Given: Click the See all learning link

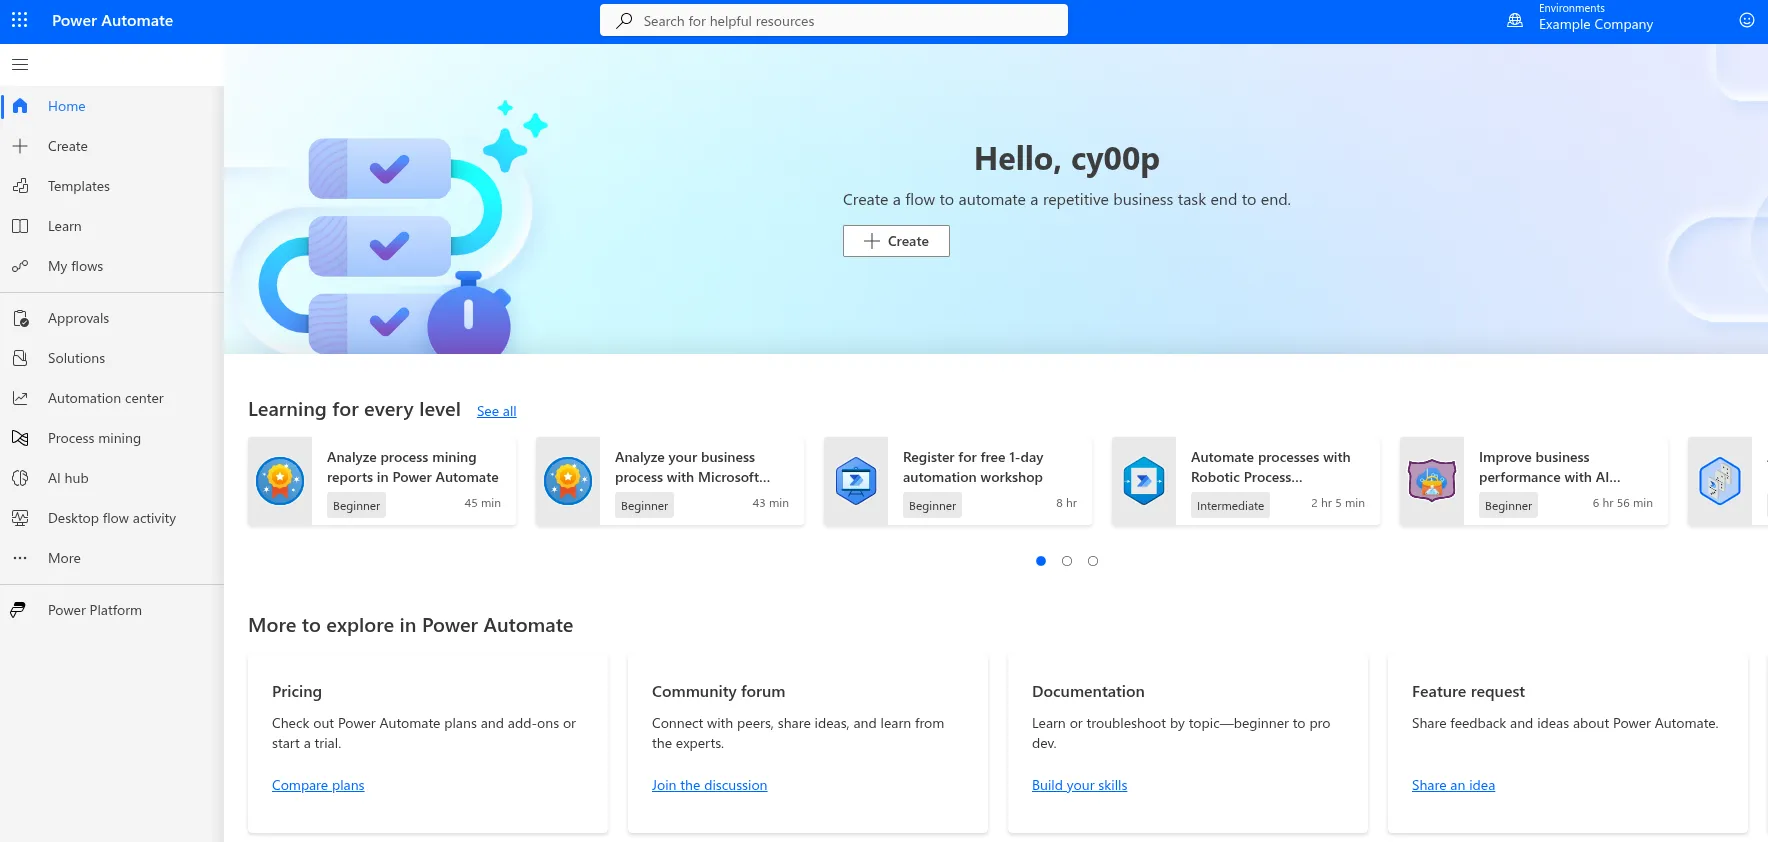Looking at the screenshot, I should [x=497, y=411].
